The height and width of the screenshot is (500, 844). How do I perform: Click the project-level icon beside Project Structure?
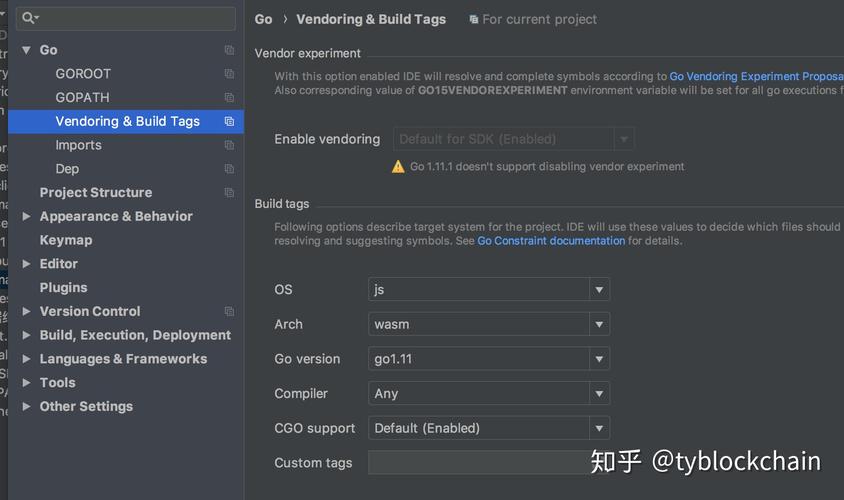pyautogui.click(x=229, y=193)
